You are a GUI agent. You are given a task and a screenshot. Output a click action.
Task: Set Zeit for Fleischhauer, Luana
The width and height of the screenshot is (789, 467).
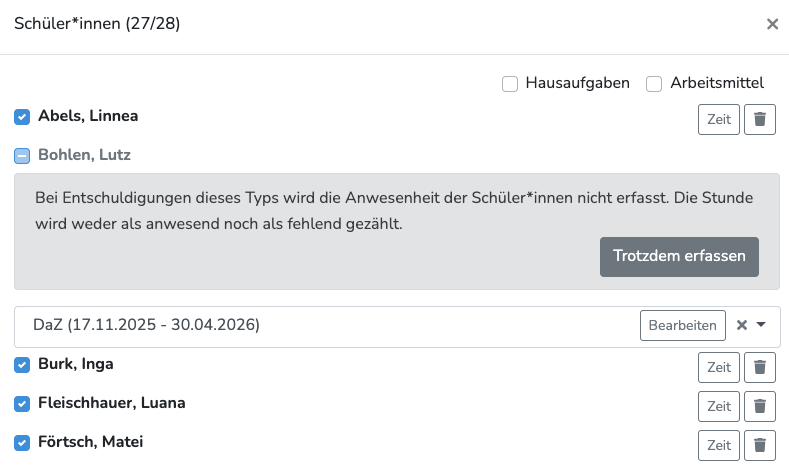(x=719, y=406)
